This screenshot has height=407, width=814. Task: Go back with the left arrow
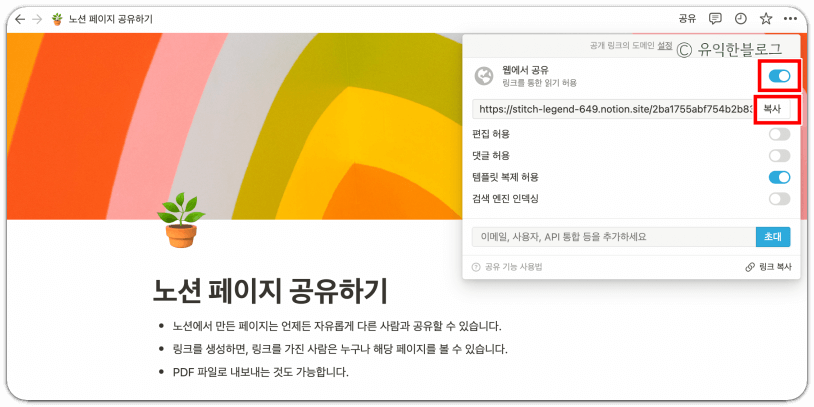tap(20, 19)
